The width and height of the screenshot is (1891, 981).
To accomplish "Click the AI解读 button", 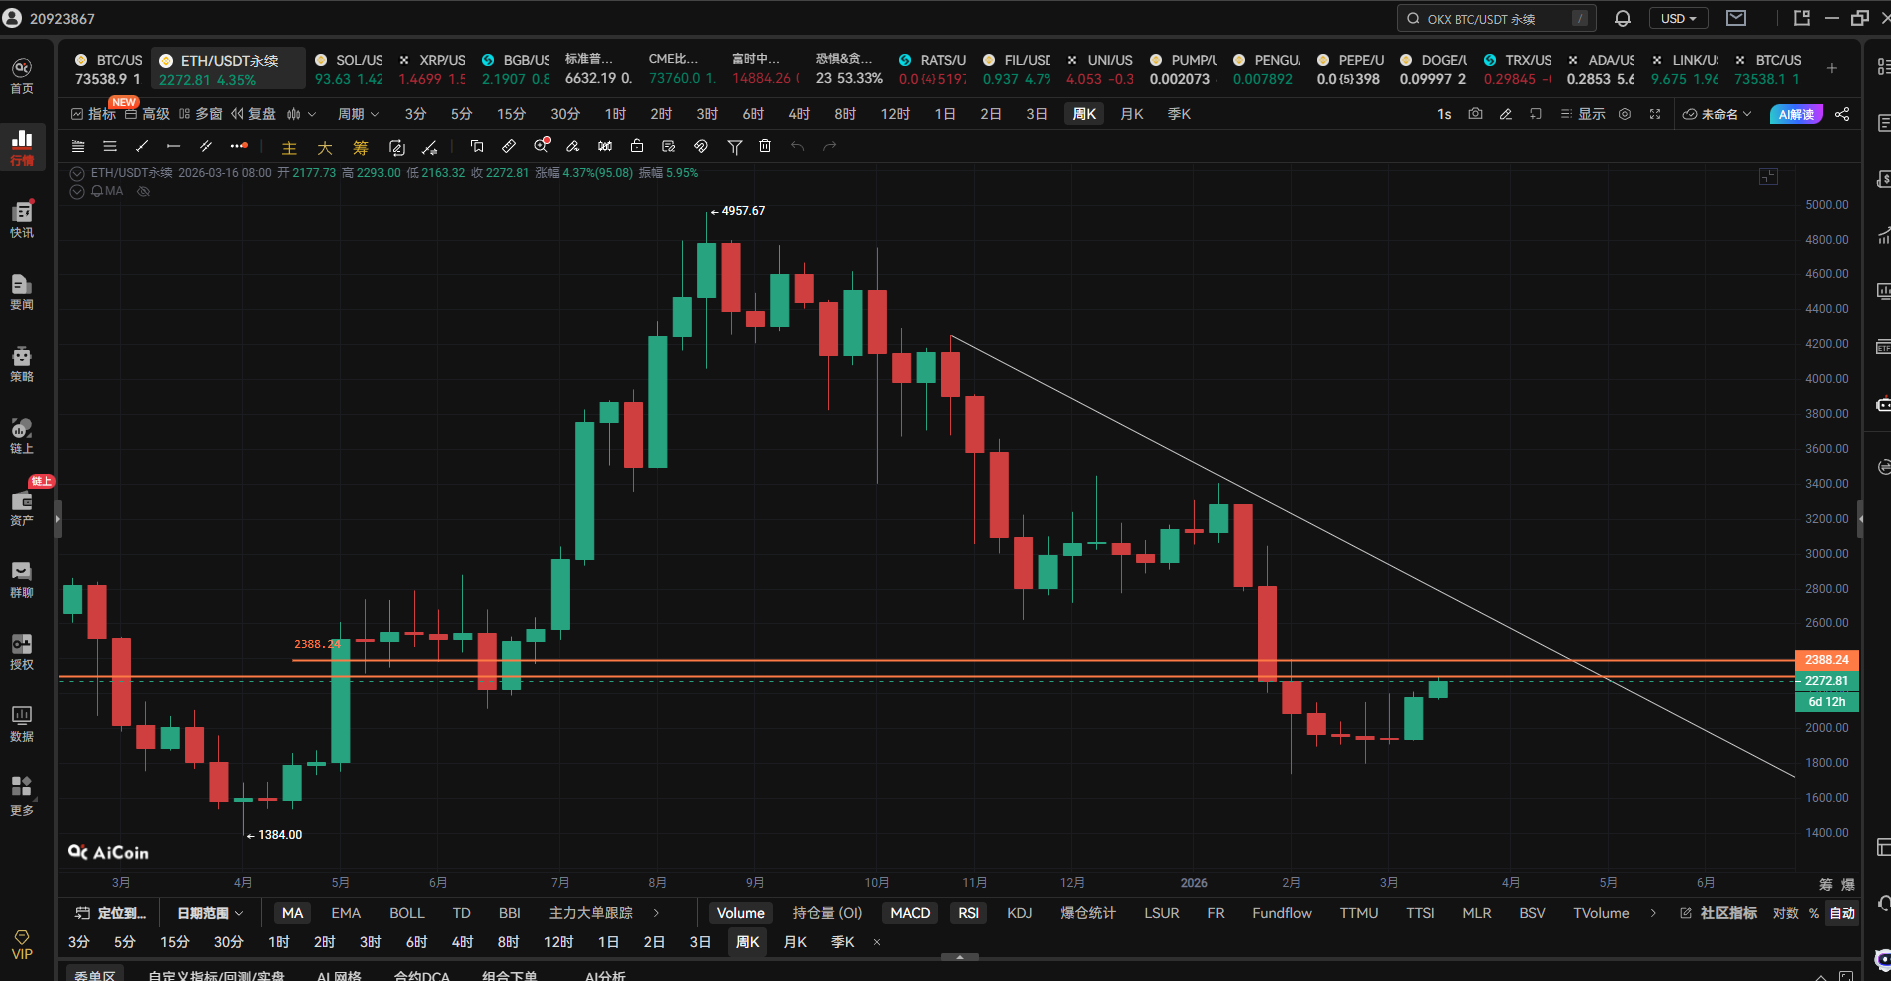I will (1796, 114).
